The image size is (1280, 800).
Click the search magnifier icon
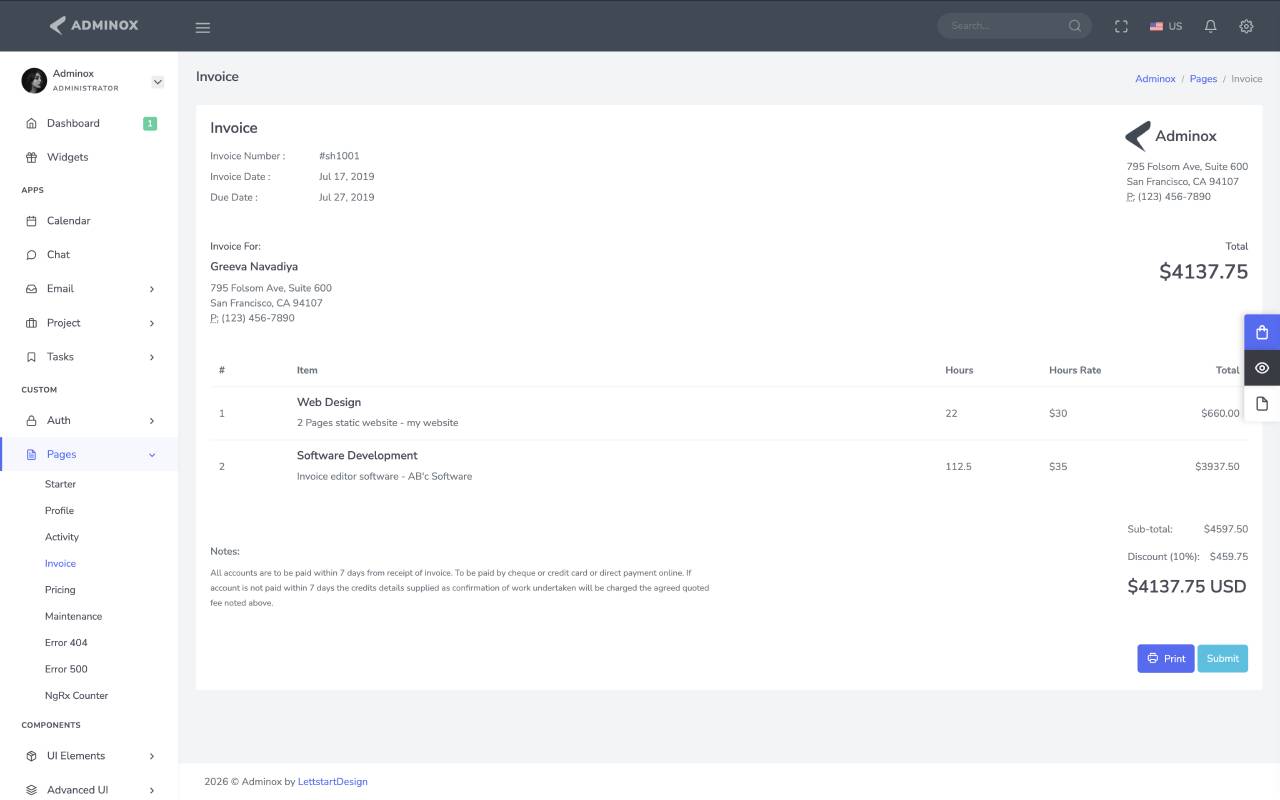tap(1075, 26)
